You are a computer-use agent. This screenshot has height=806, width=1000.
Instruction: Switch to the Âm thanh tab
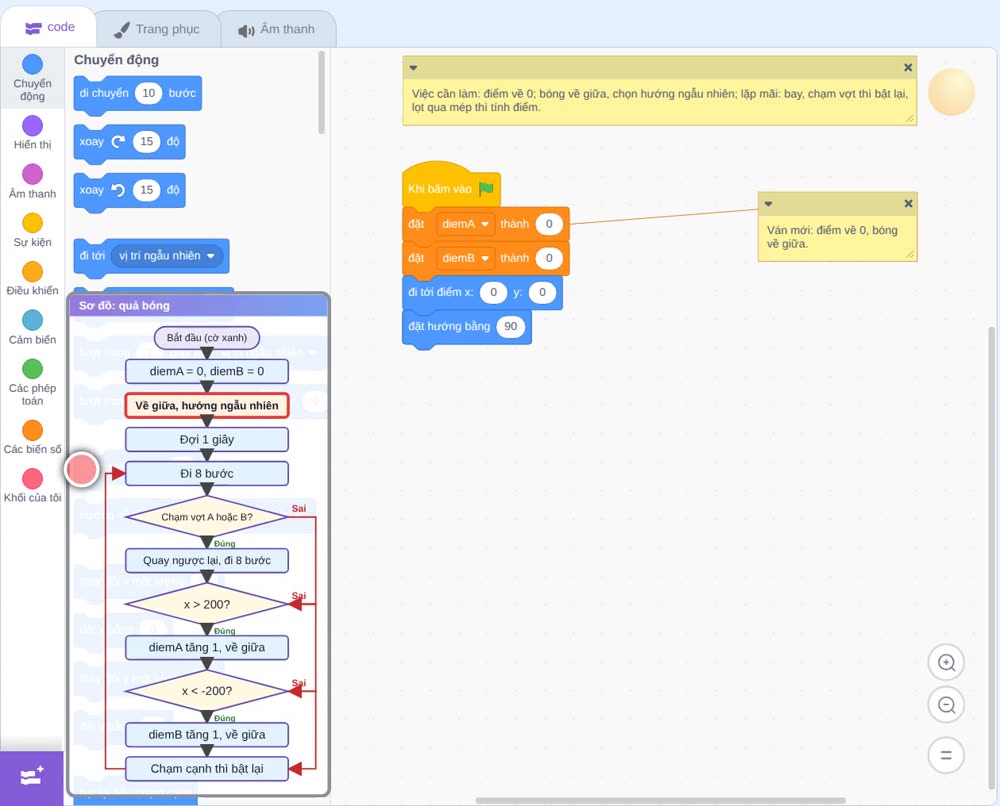click(277, 29)
